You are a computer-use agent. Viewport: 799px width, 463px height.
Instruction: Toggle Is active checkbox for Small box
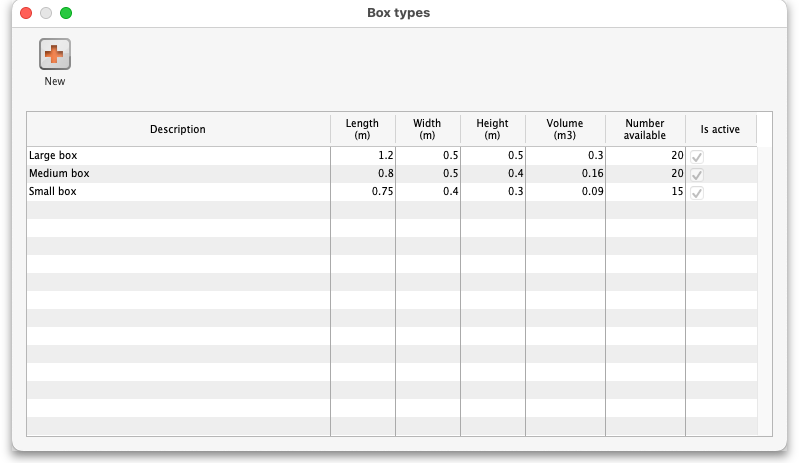click(697, 192)
